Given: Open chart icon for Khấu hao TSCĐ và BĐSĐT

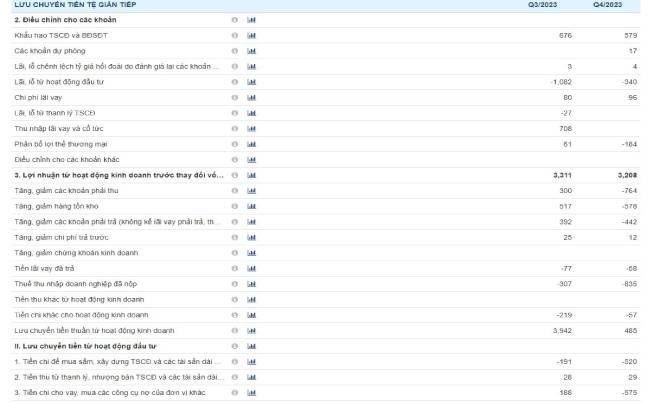Looking at the screenshot, I should click(x=251, y=35).
